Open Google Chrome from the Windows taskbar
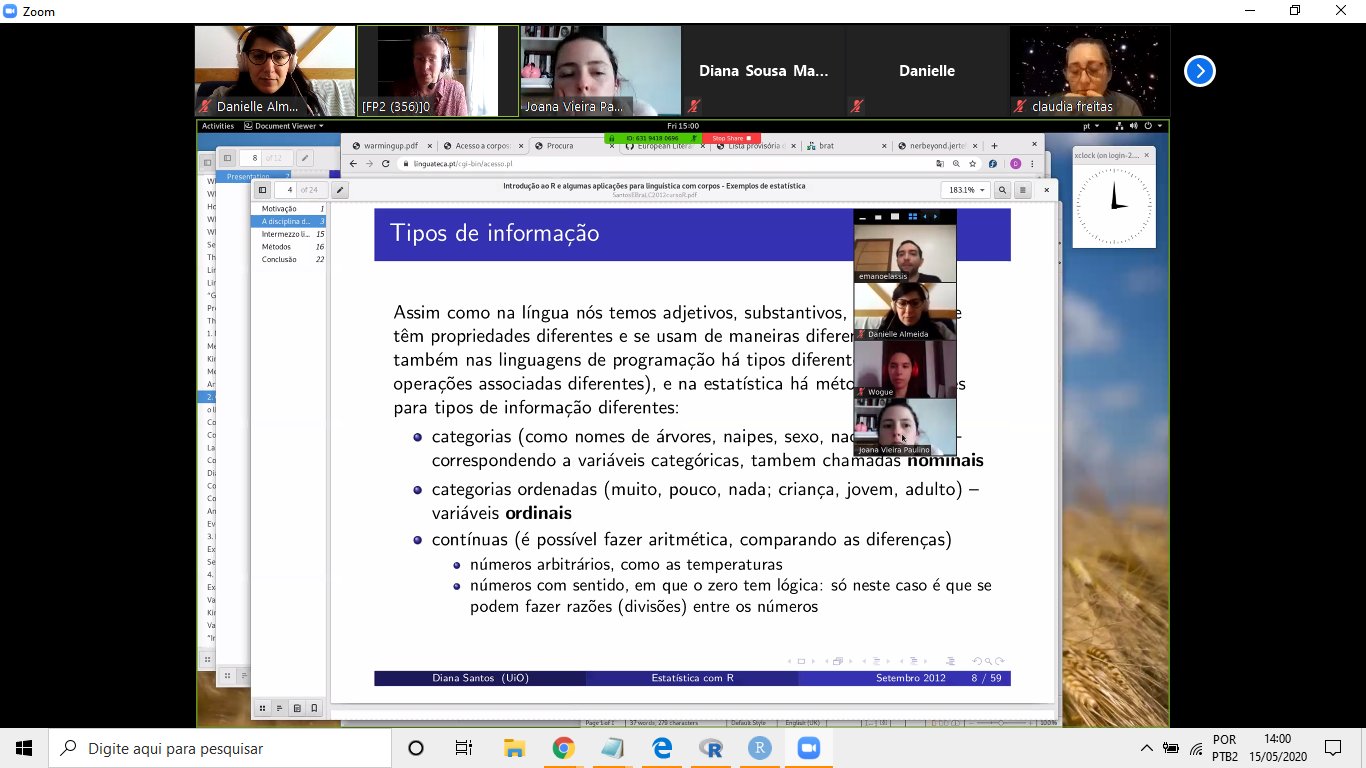Viewport: 1366px width, 768px height. tap(563, 748)
